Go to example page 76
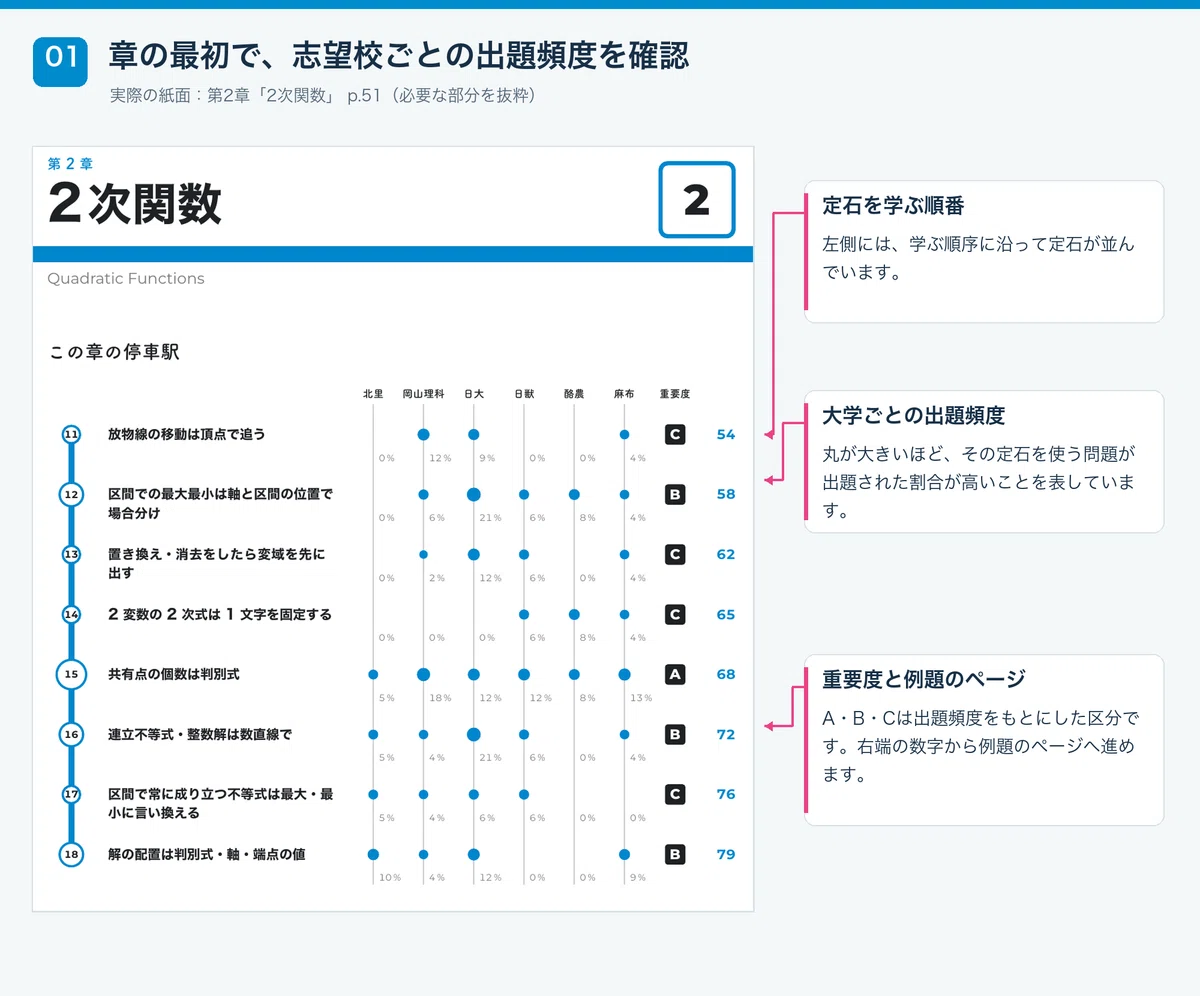 [726, 794]
